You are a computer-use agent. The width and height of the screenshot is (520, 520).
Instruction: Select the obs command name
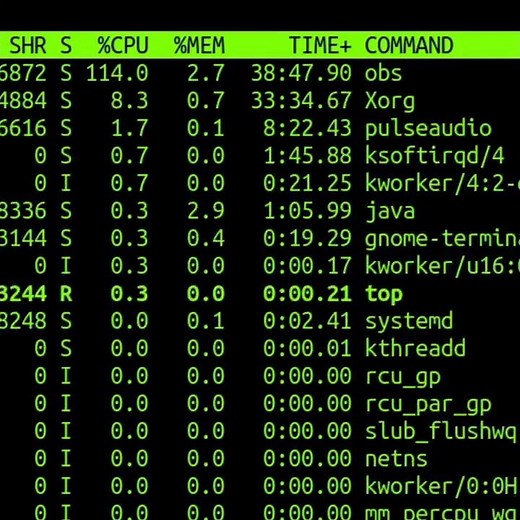coord(383,73)
